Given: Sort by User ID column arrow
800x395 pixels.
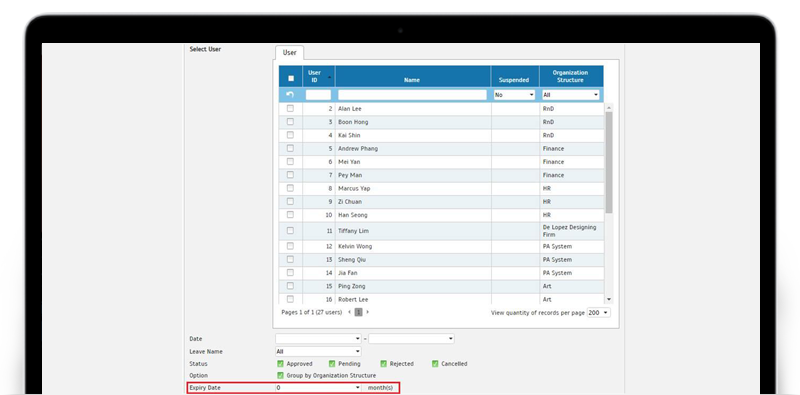Looking at the screenshot, I should (329, 77).
